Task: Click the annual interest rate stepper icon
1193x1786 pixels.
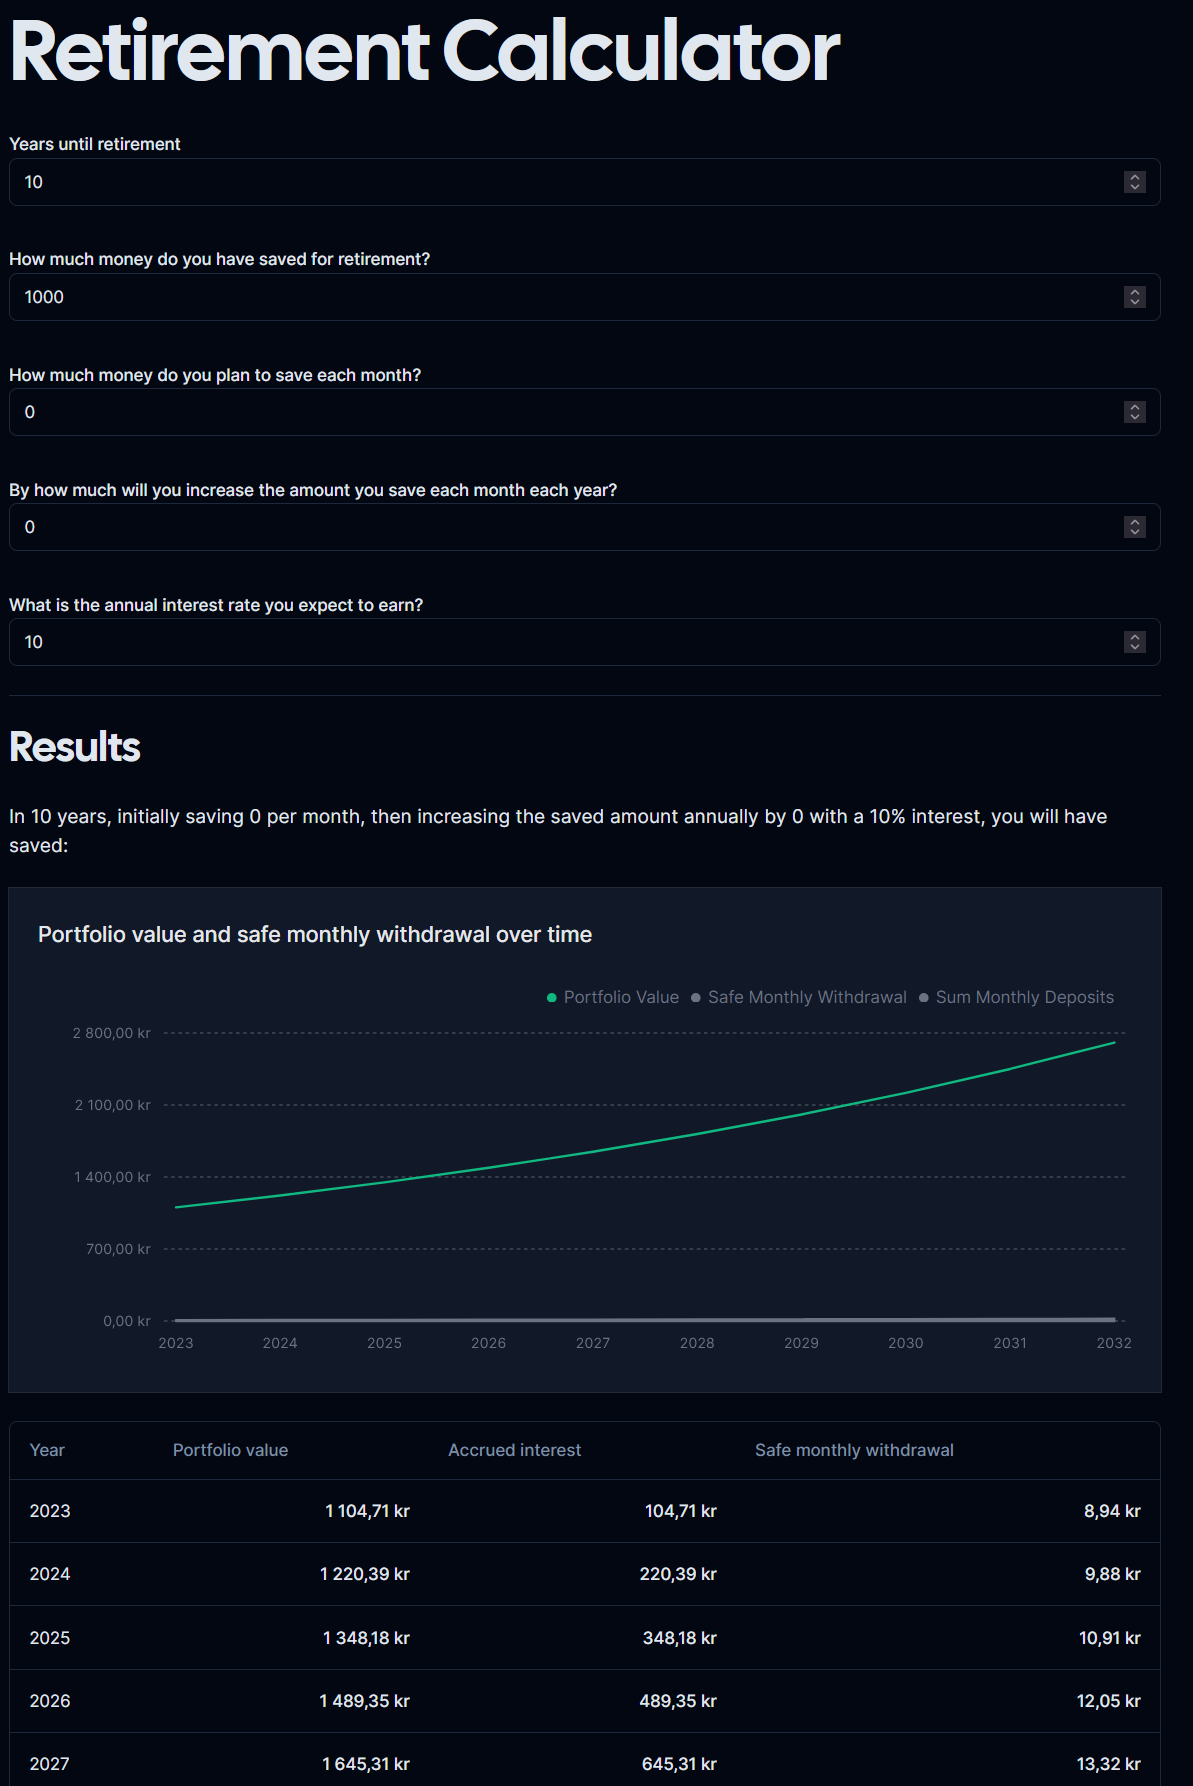Action: point(1134,642)
